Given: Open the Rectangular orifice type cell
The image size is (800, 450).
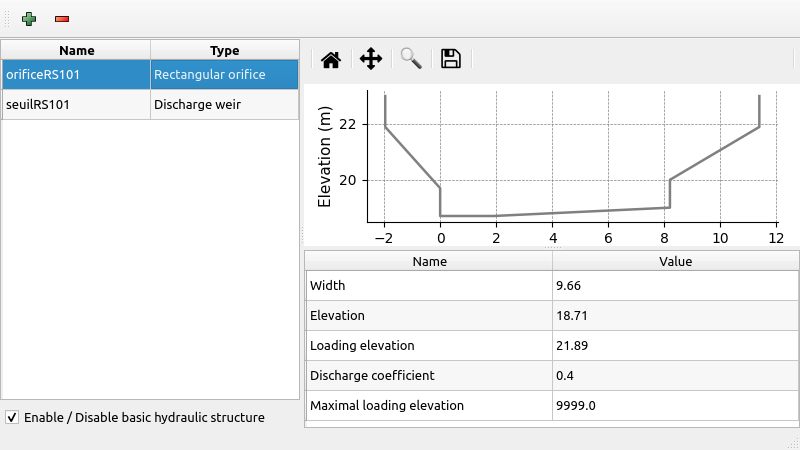Looking at the screenshot, I should coord(223,74).
